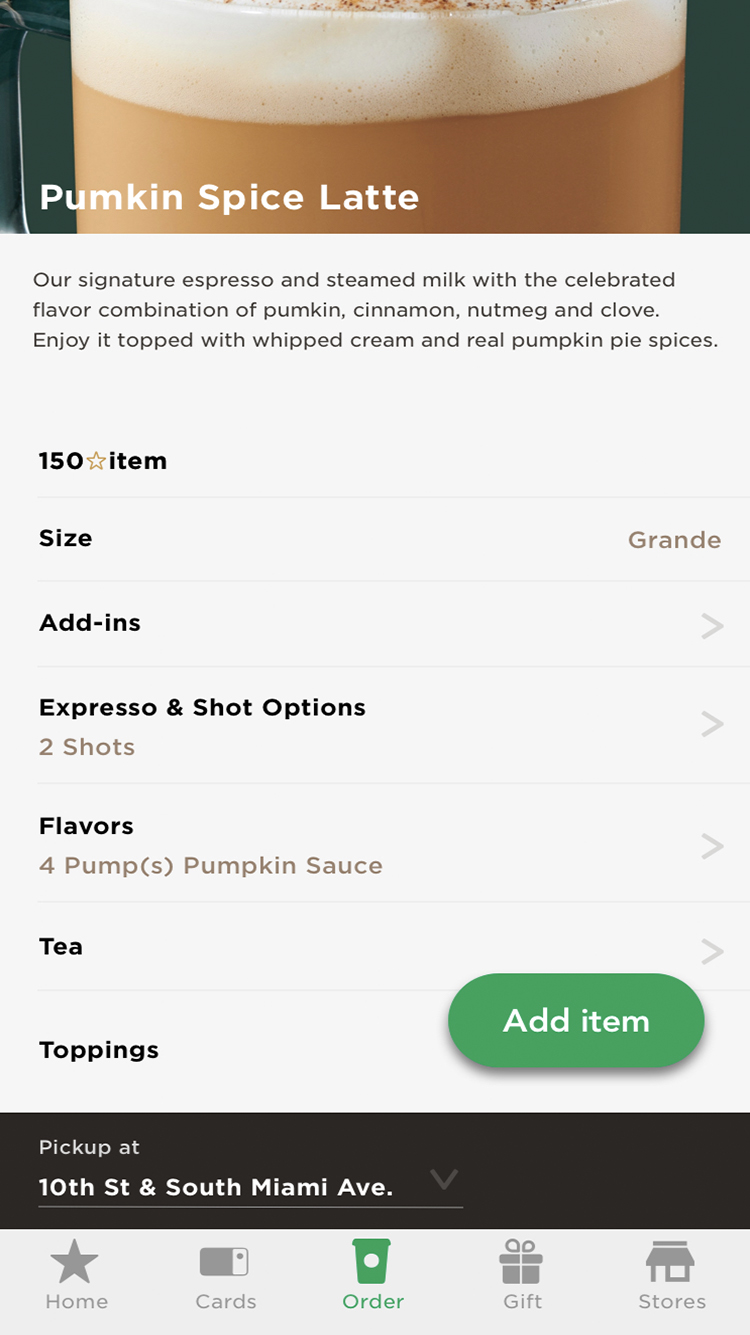
Task: Open the pickup location dropdown arrow
Action: coord(443,1180)
